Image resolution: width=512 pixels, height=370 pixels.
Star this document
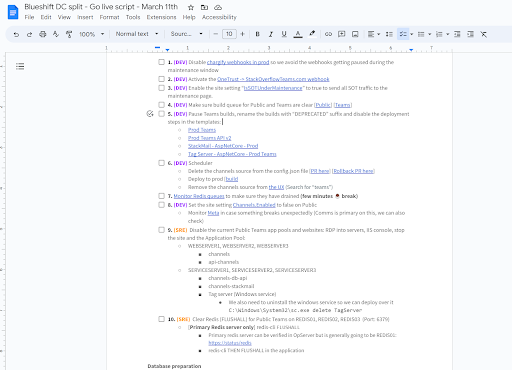click(191, 7)
